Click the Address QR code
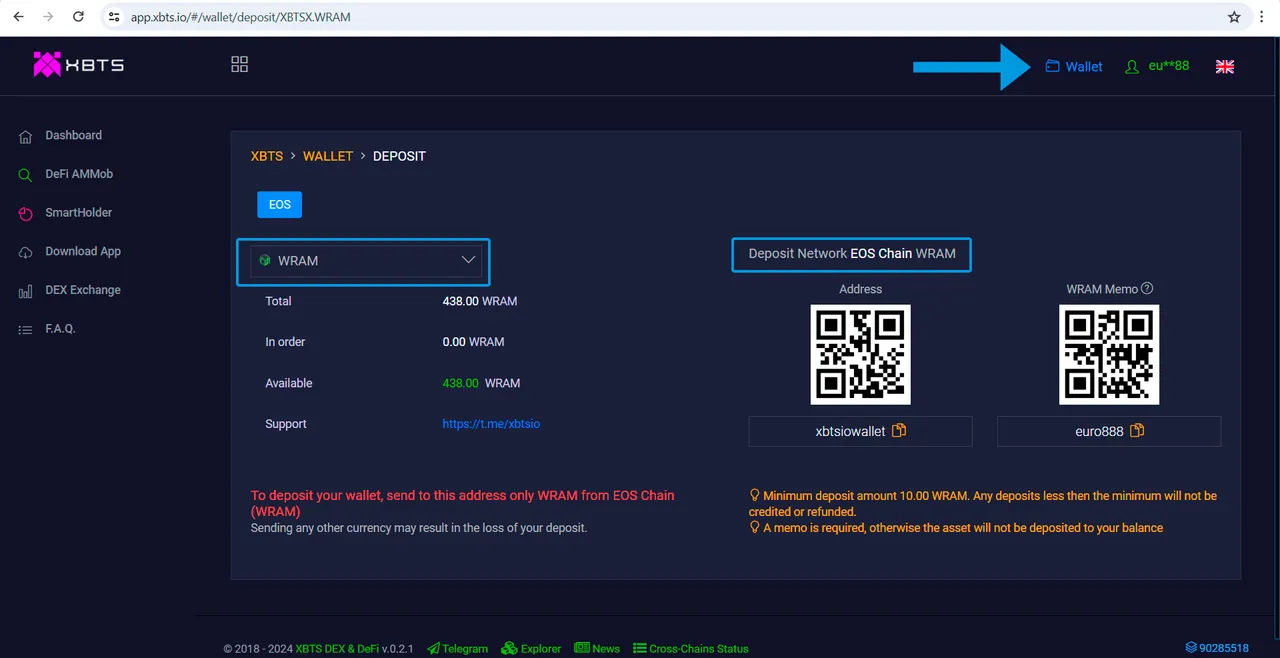Viewport: 1280px width, 658px height. (860, 354)
